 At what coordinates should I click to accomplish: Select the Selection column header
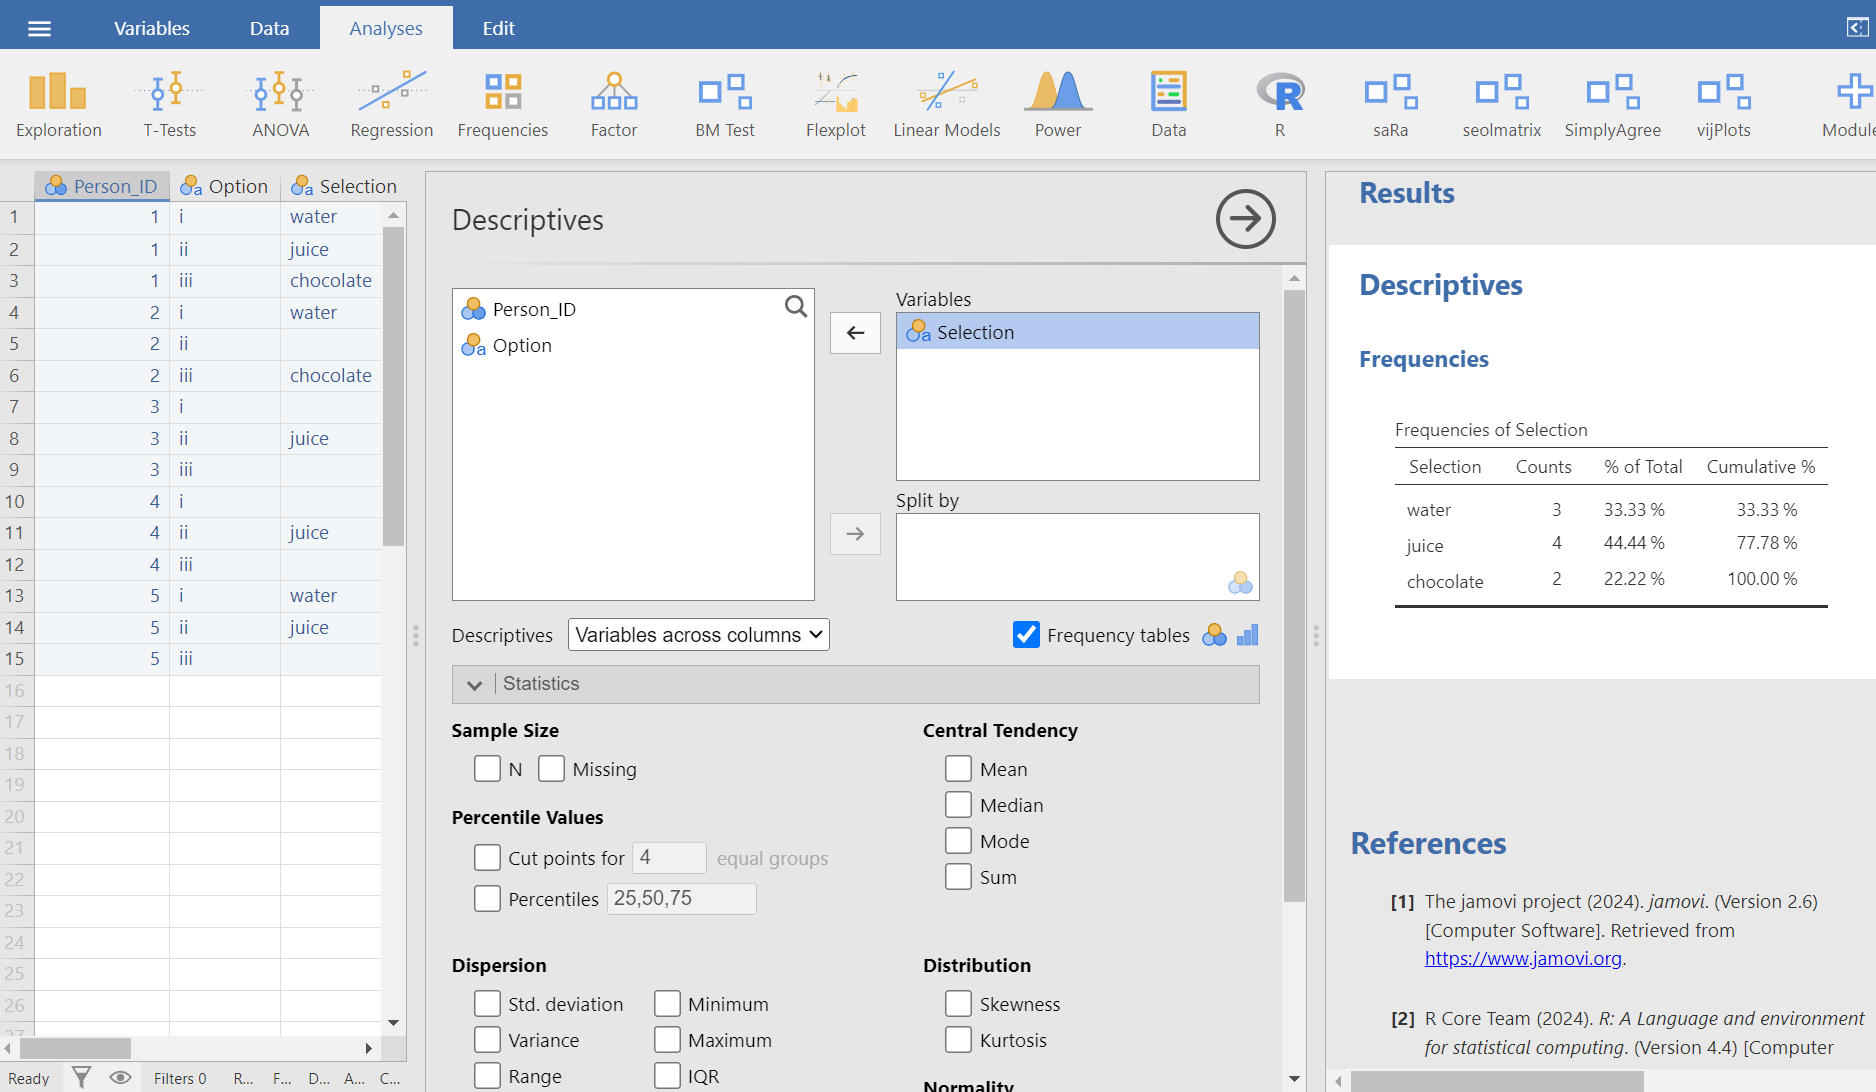343,186
